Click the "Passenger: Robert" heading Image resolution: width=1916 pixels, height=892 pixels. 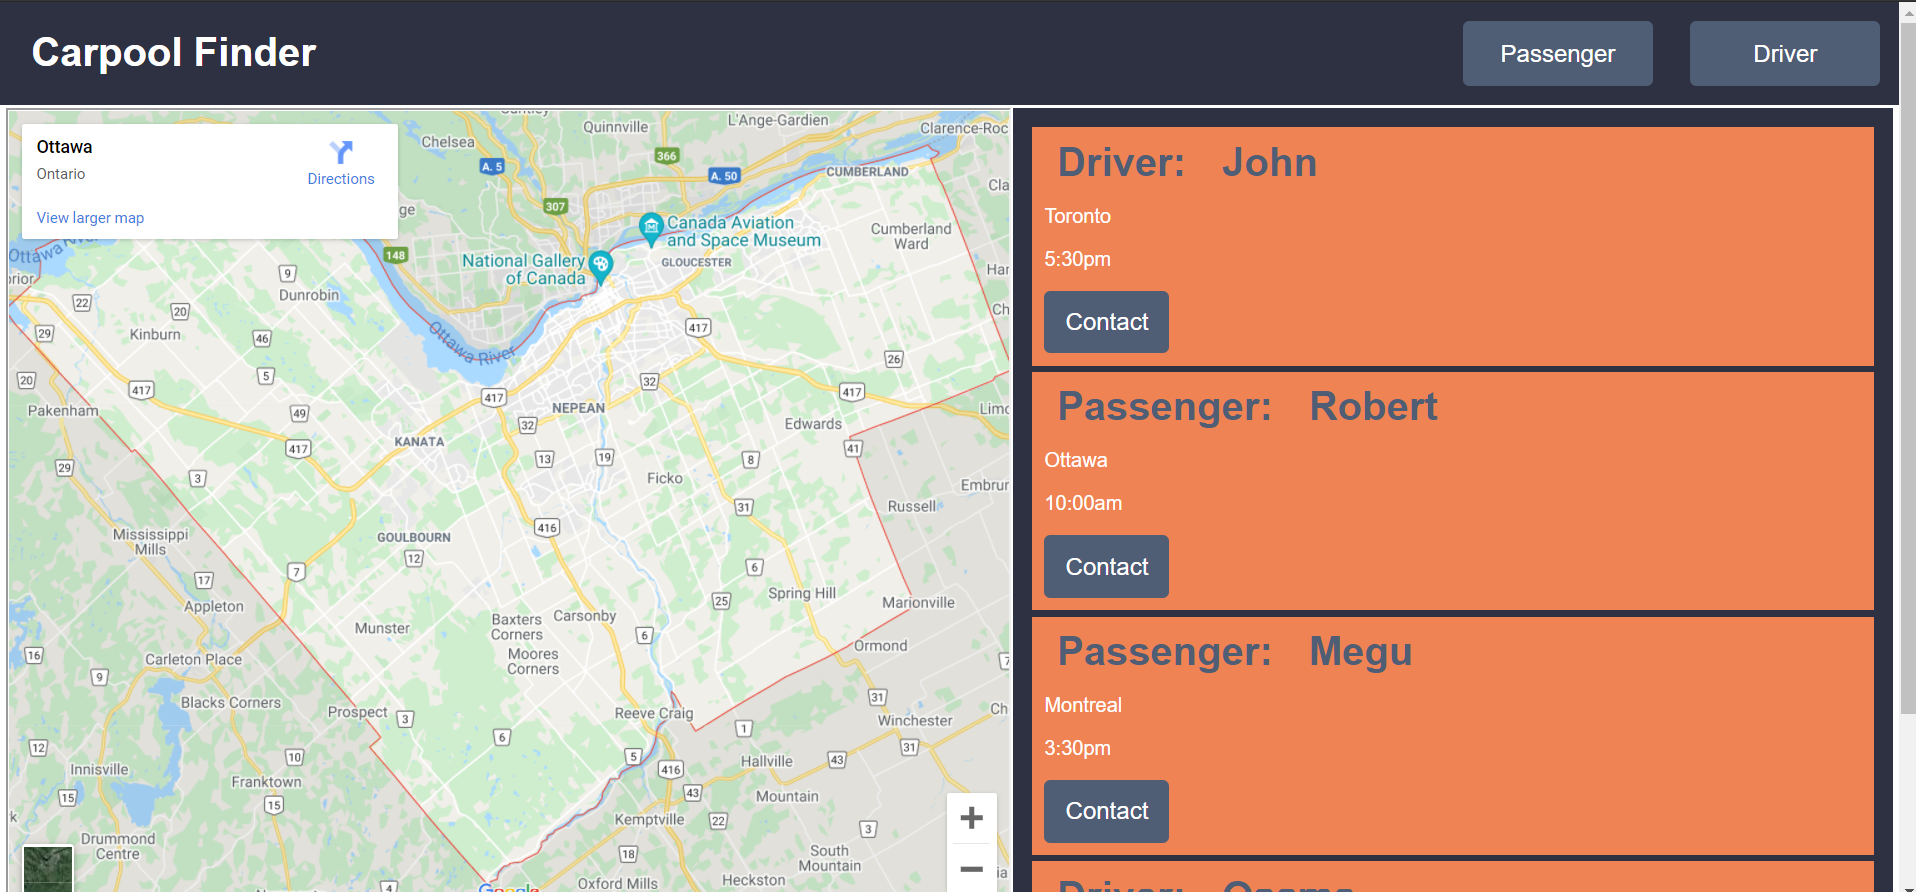(1247, 406)
